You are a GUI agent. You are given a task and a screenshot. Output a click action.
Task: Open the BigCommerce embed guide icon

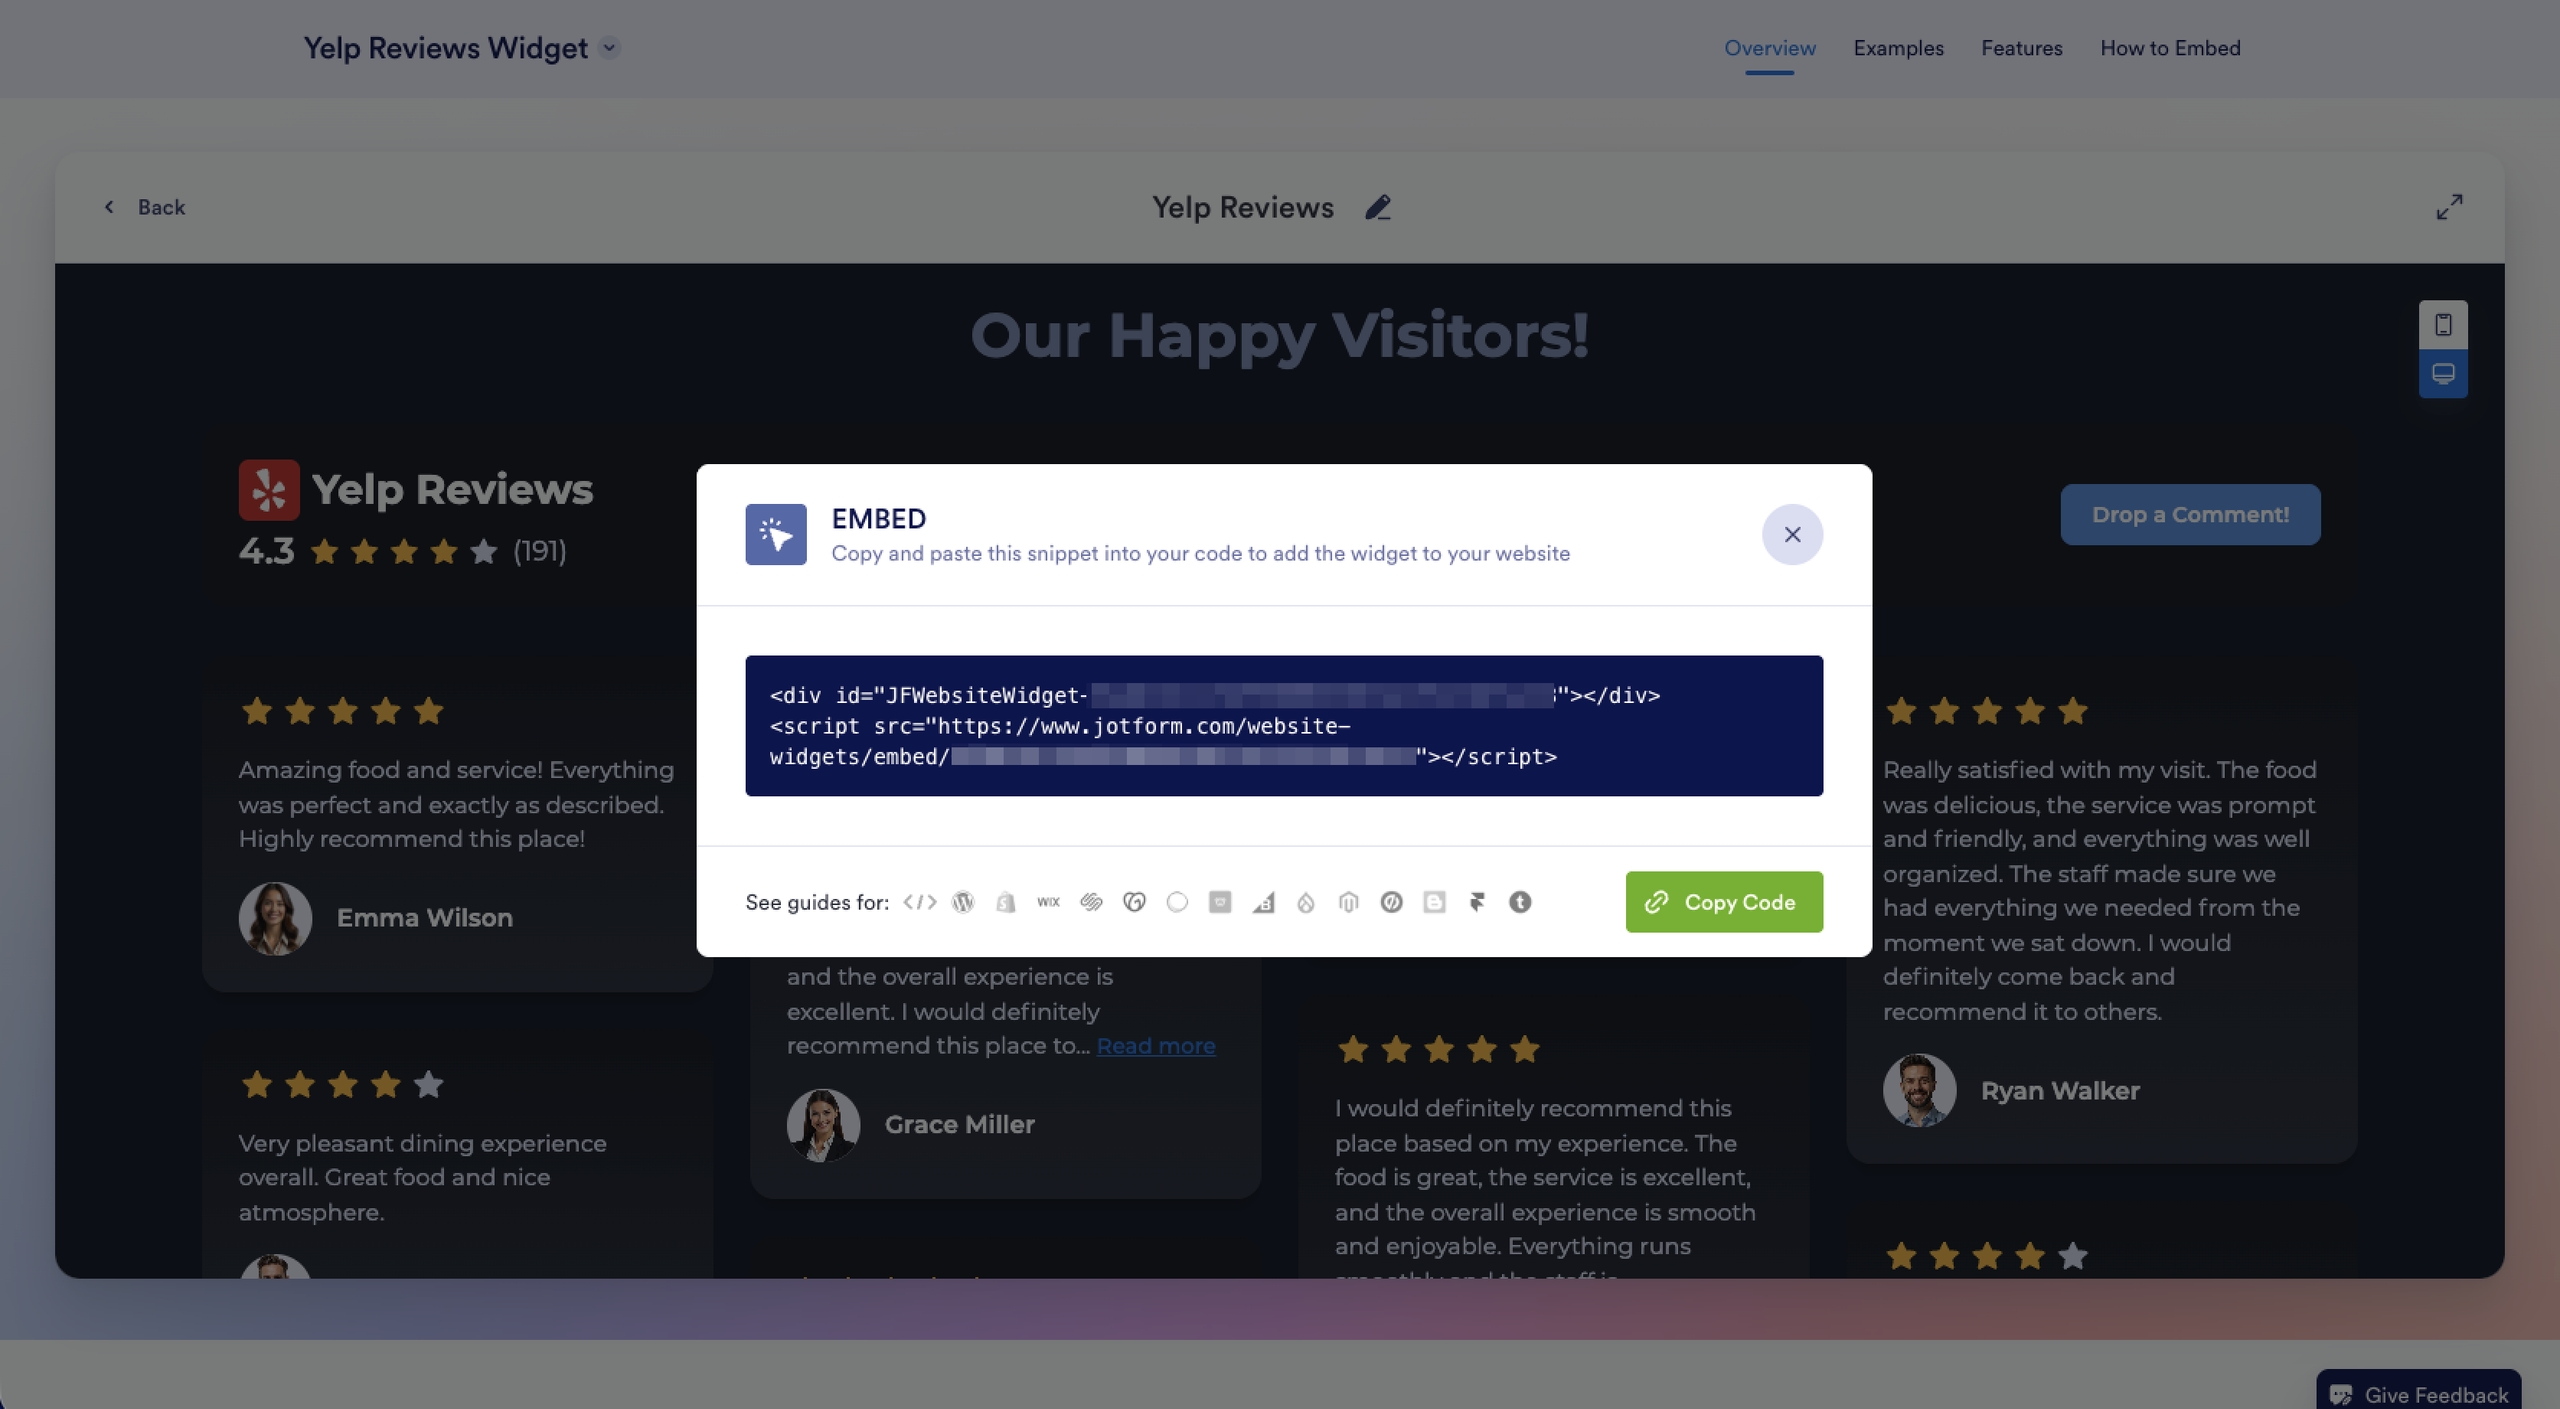point(1263,902)
